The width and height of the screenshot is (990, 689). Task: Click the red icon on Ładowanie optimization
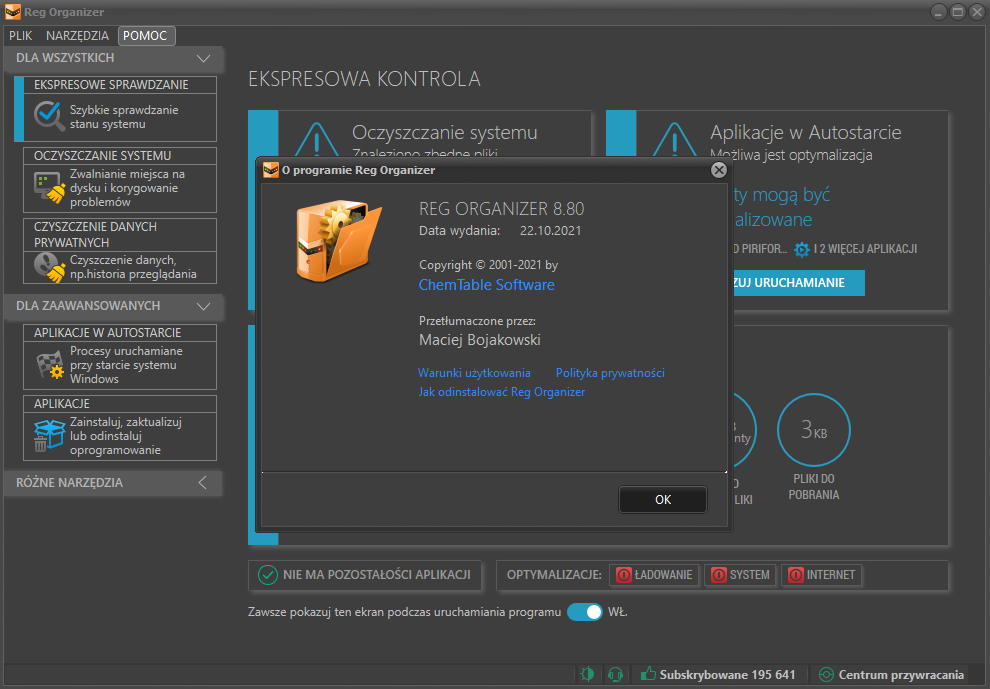[x=623, y=575]
